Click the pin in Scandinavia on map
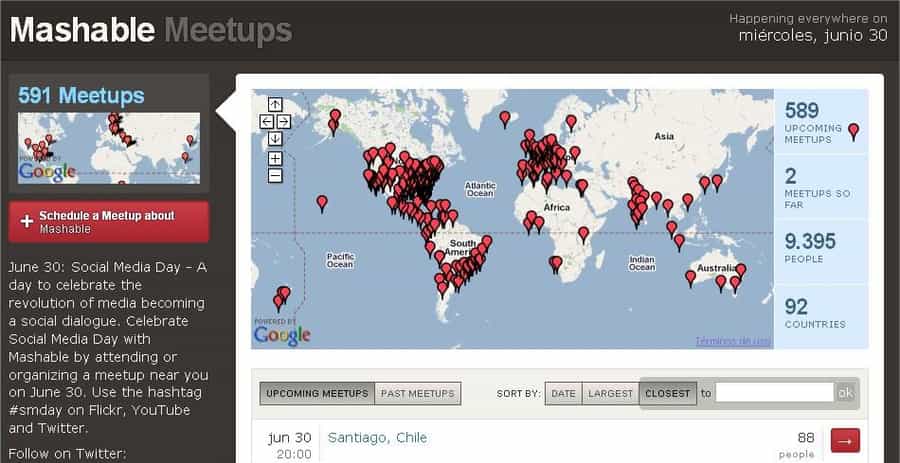 click(571, 122)
